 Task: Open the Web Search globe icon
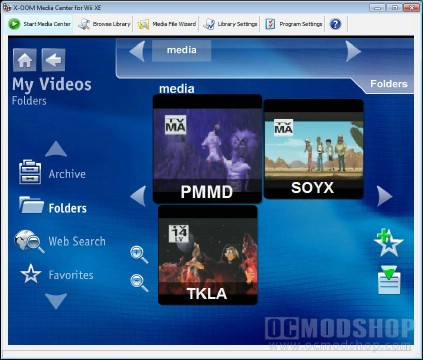tap(29, 241)
